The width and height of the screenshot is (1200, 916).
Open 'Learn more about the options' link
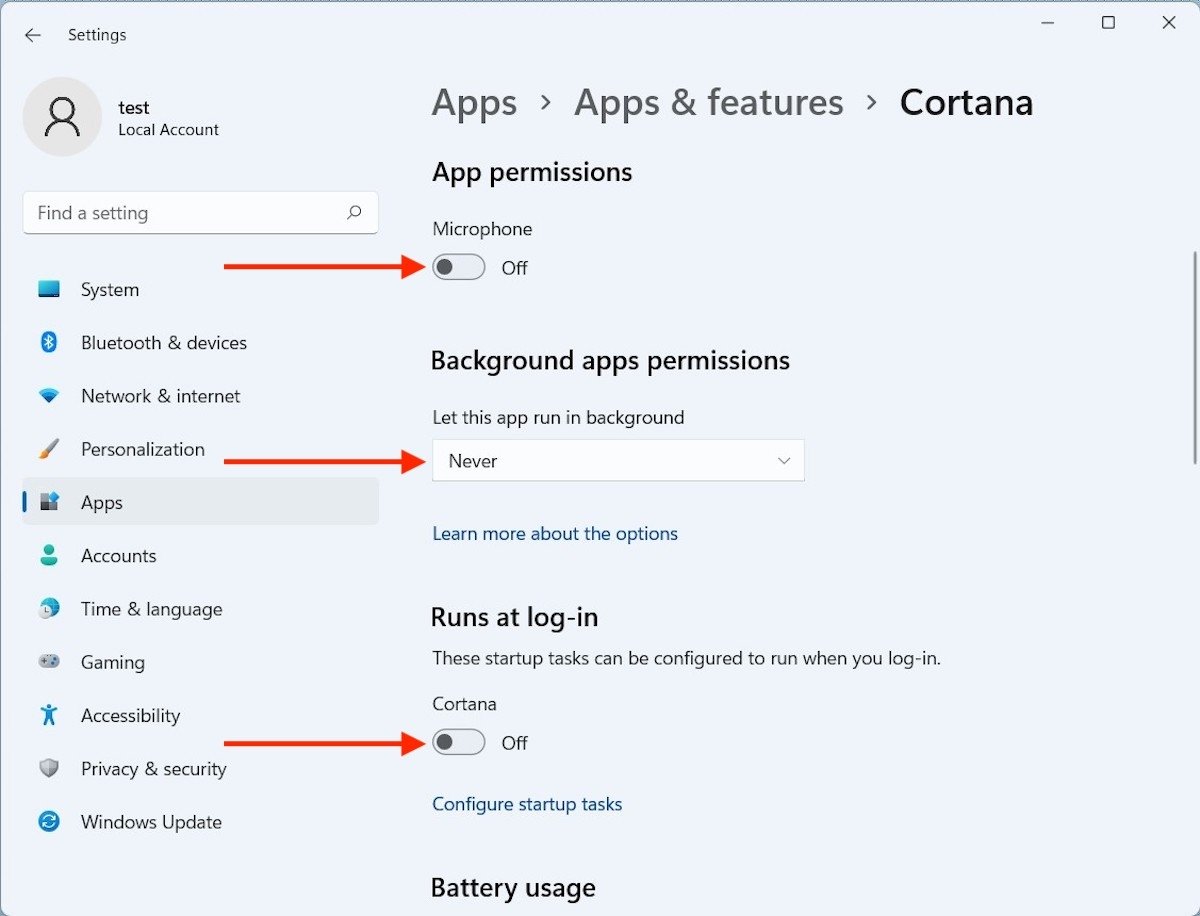coord(555,534)
